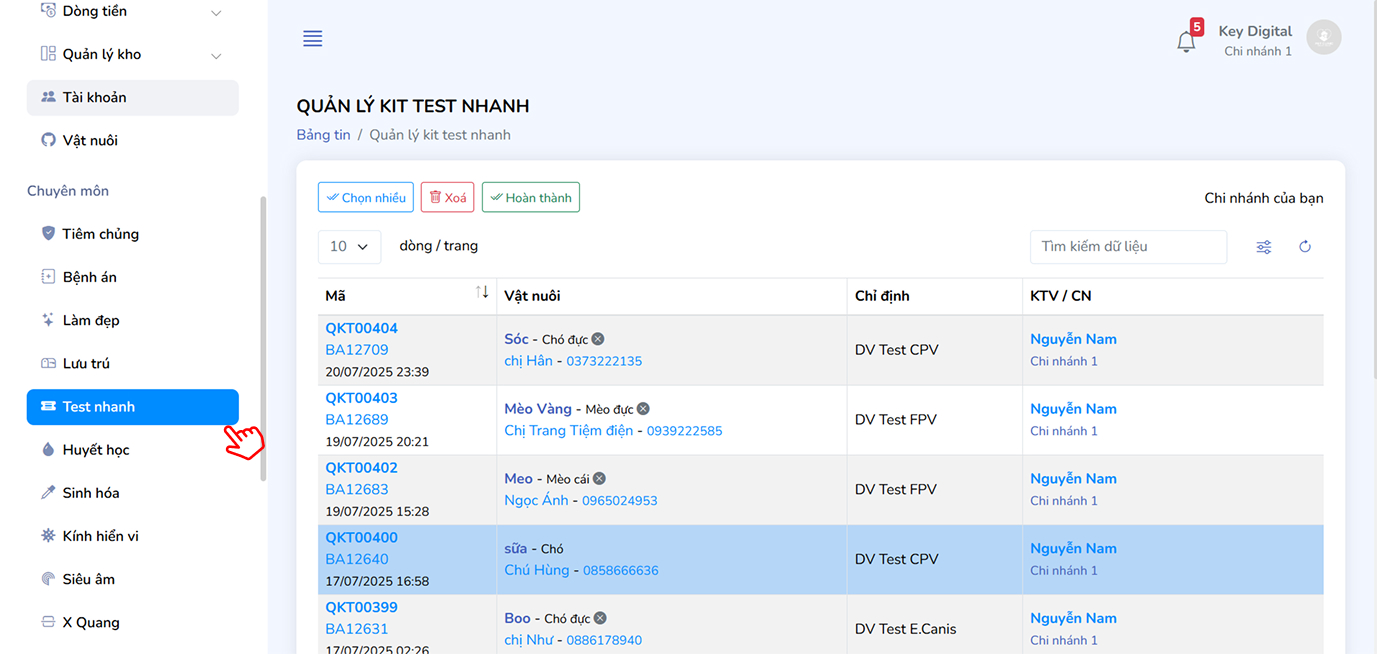Select the X Quang x-ray icon in sidebar
1377x654 pixels.
[48, 621]
